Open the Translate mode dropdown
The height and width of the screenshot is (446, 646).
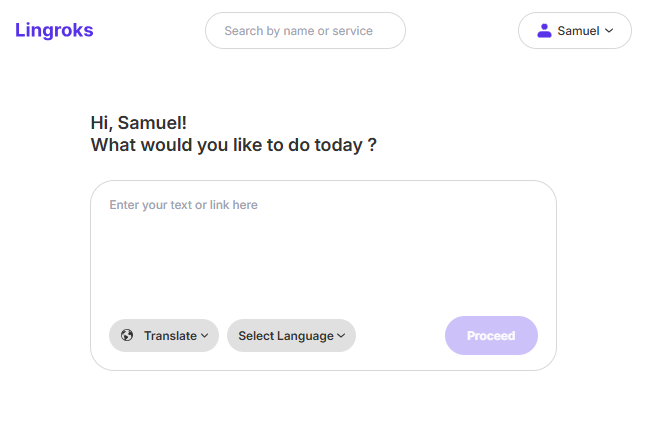coord(164,336)
